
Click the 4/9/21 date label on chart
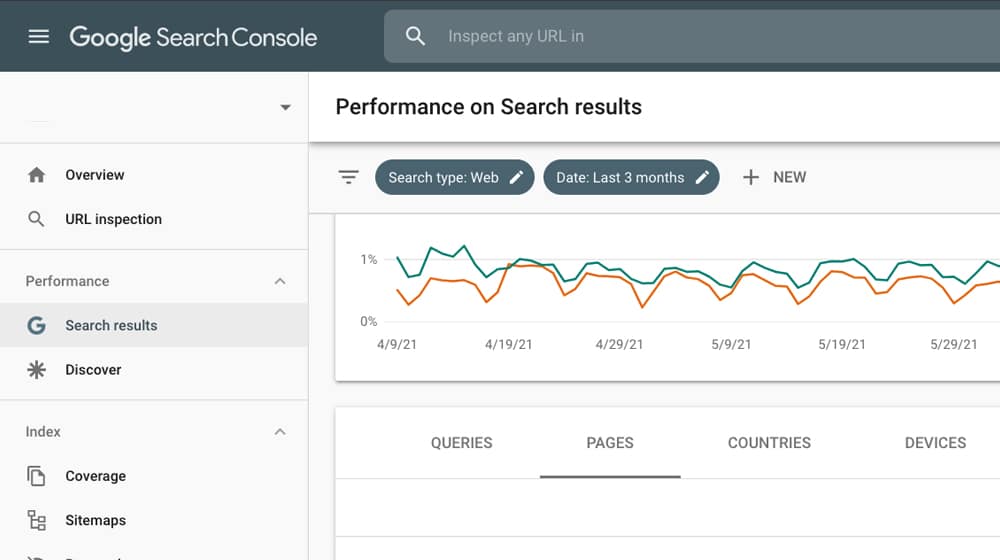click(397, 344)
